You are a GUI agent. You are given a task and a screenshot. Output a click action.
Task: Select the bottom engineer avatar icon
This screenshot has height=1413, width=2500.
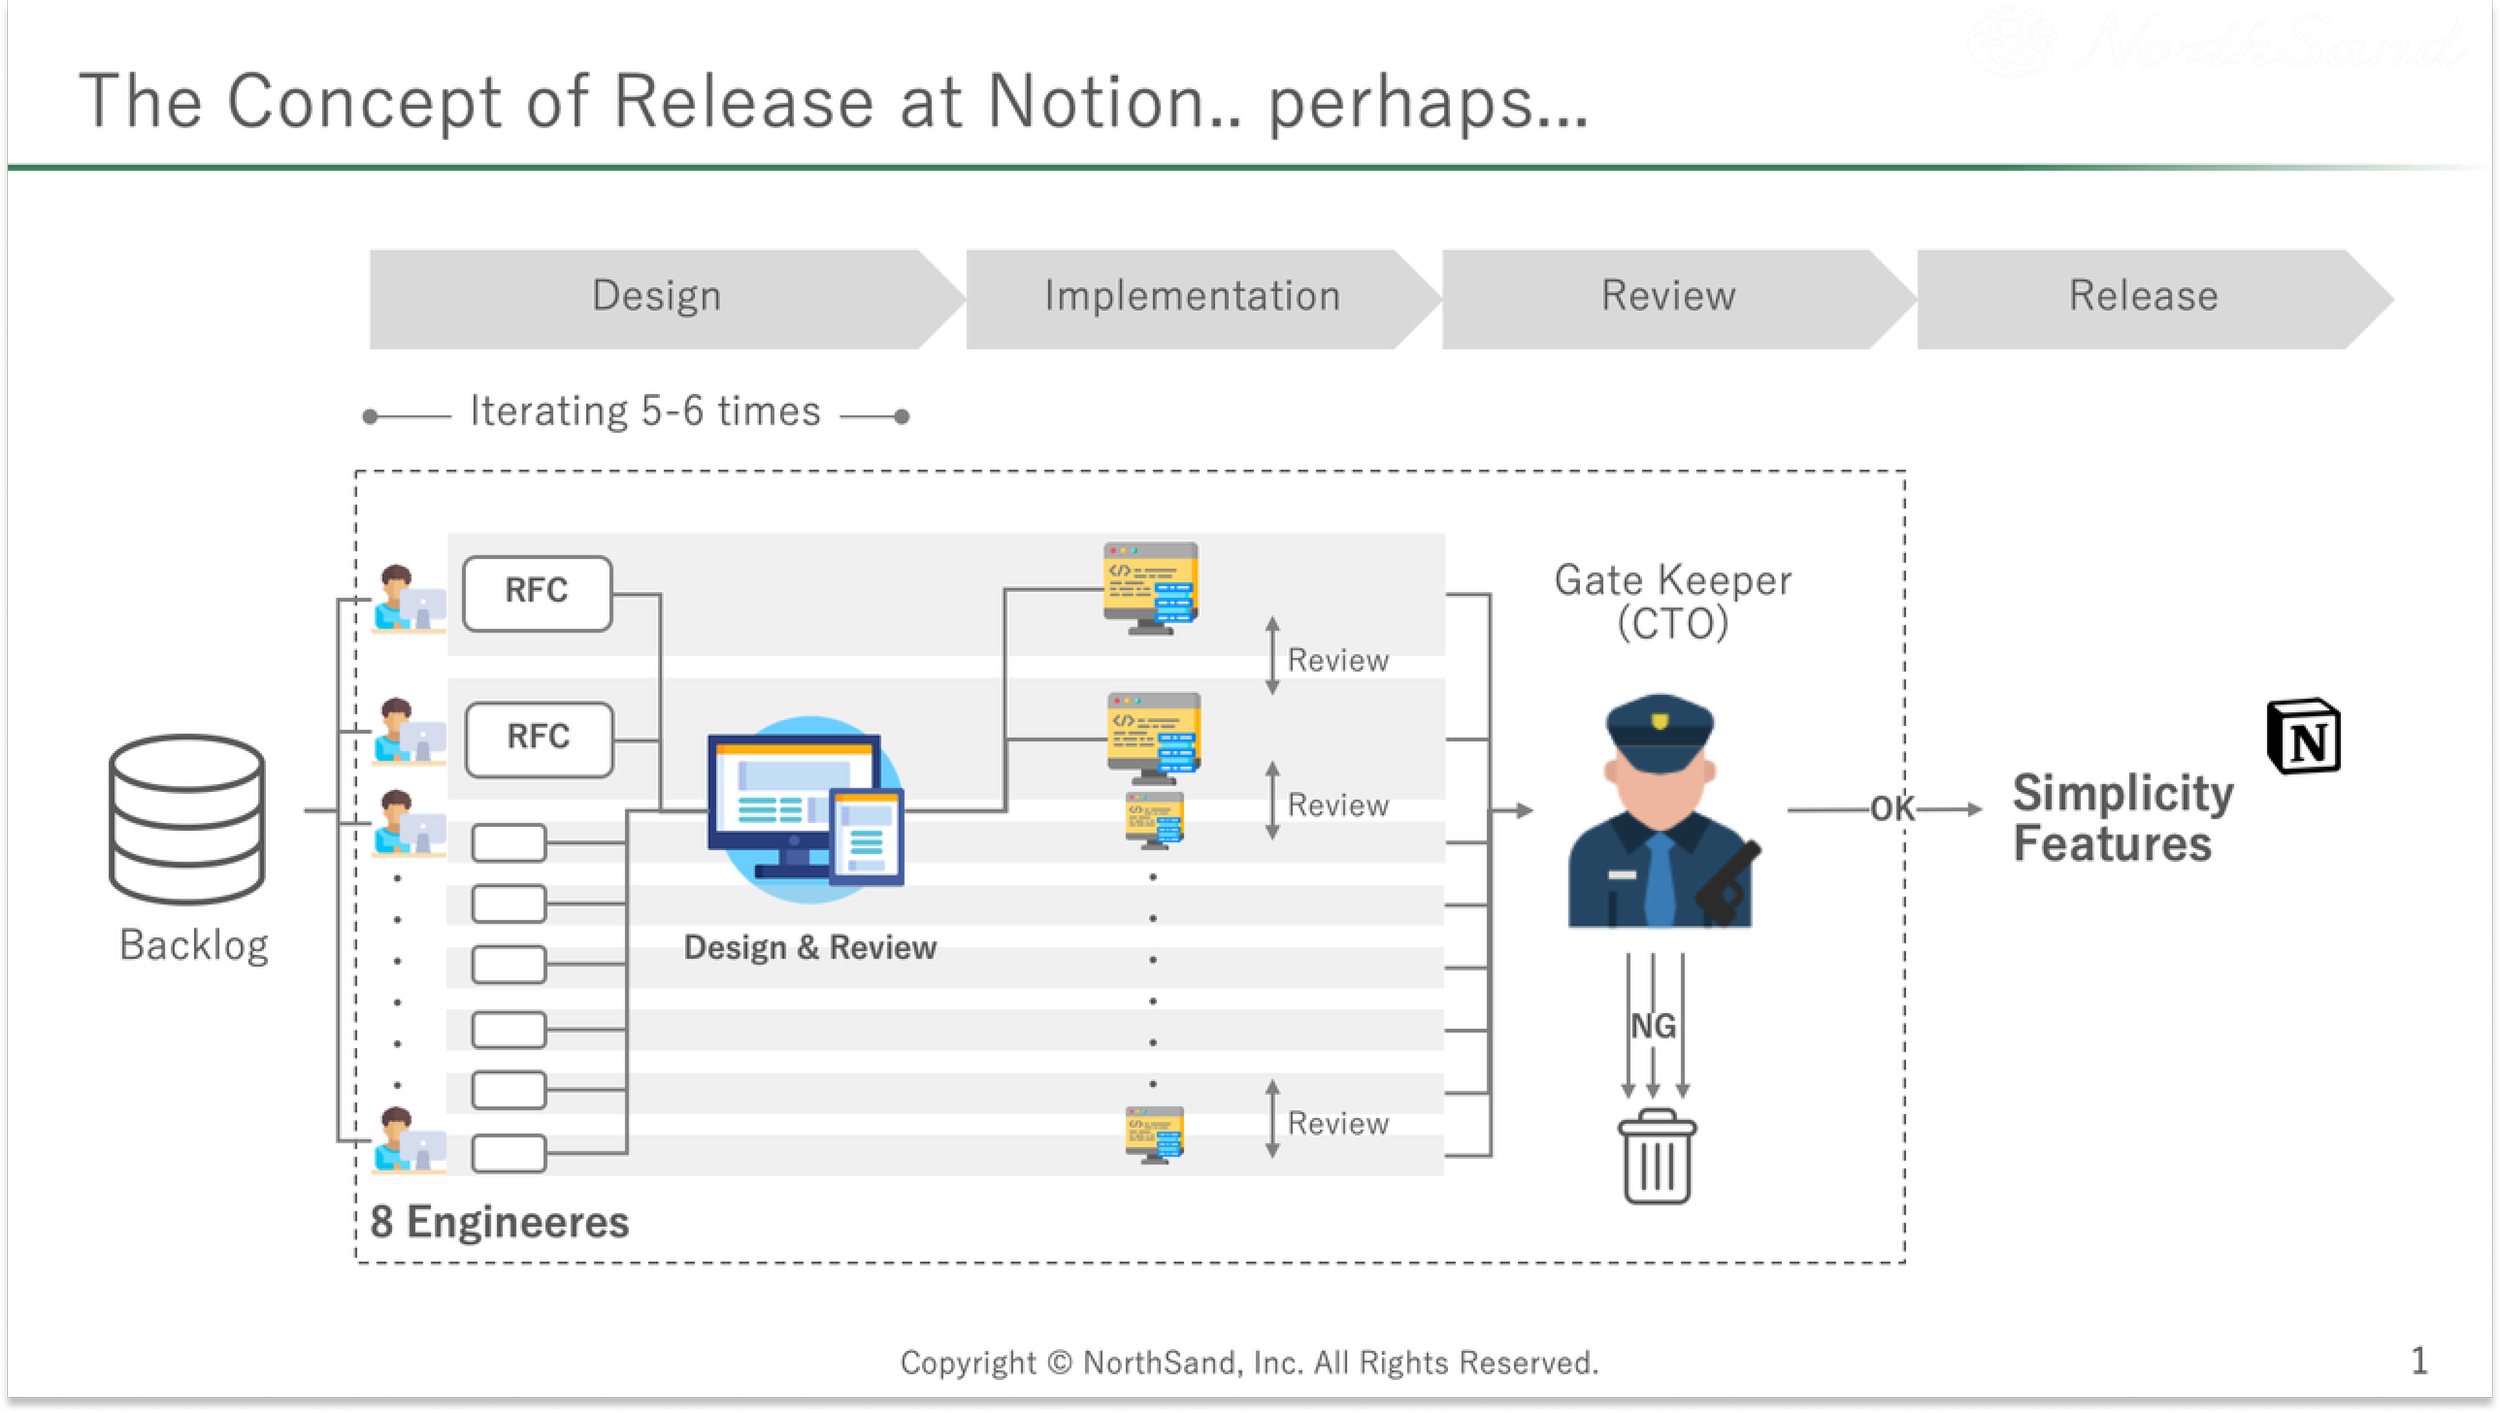click(408, 1140)
